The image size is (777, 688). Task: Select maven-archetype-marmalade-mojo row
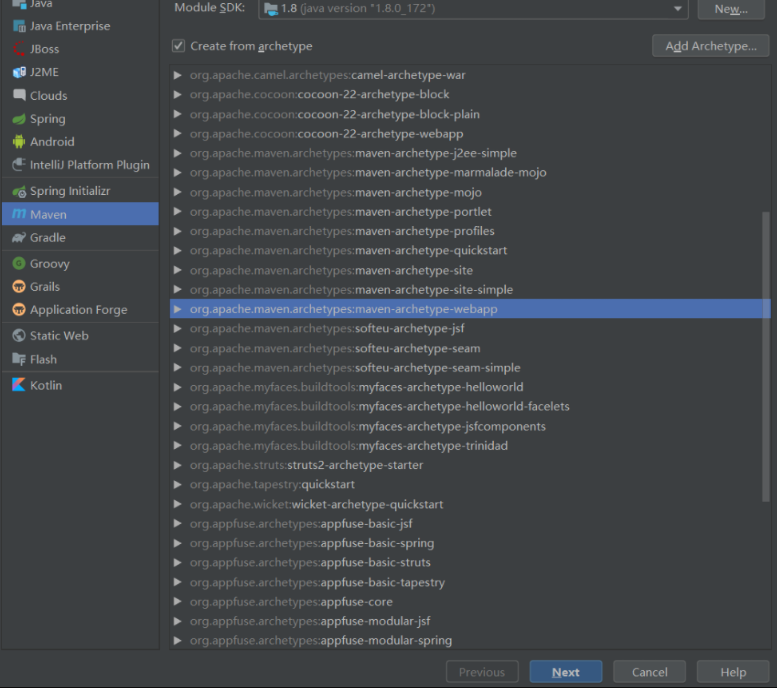pyautogui.click(x=470, y=172)
